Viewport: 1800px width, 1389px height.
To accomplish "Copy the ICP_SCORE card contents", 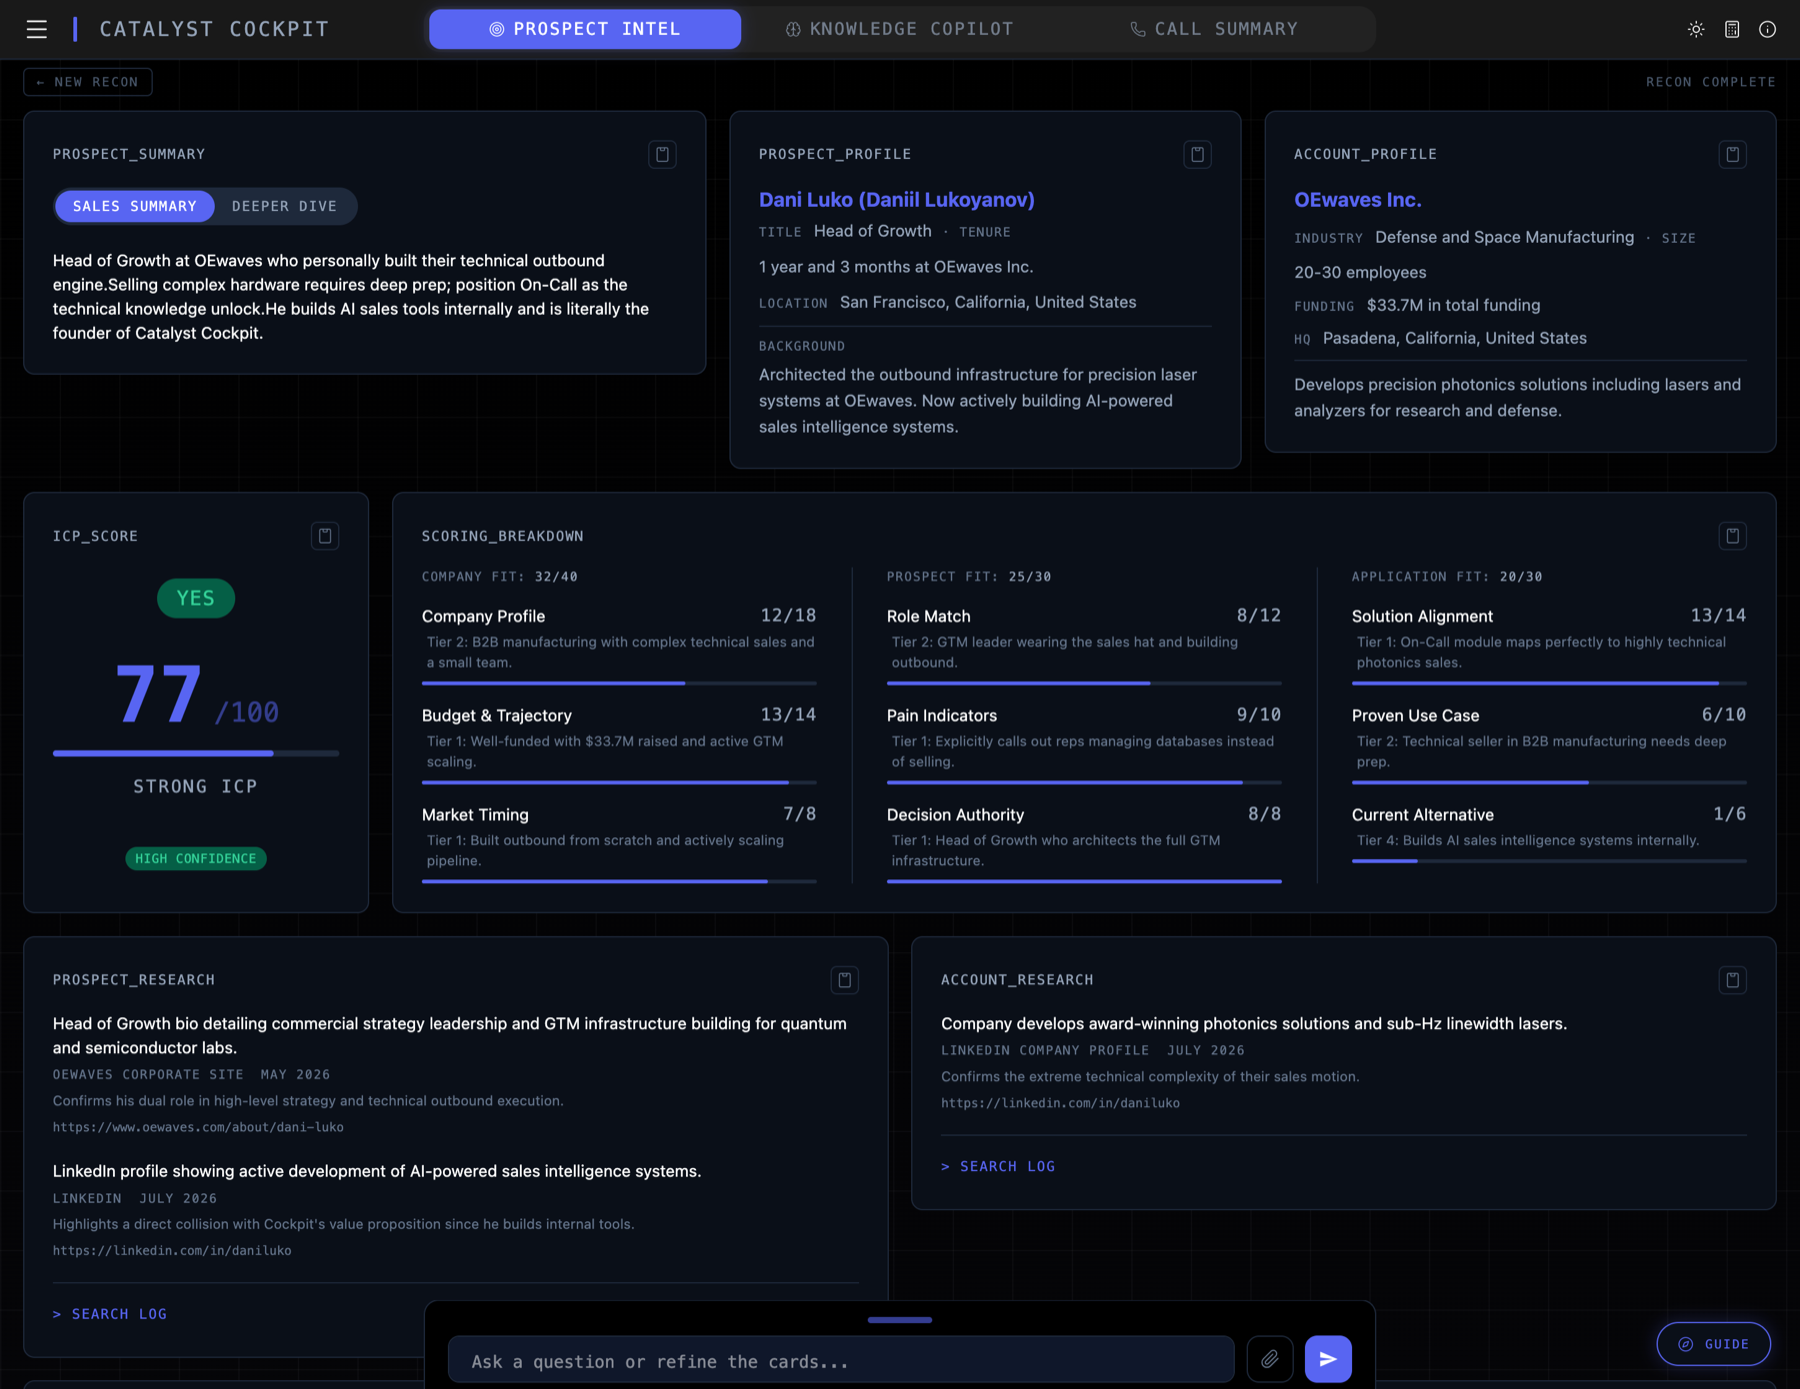I will (x=325, y=536).
